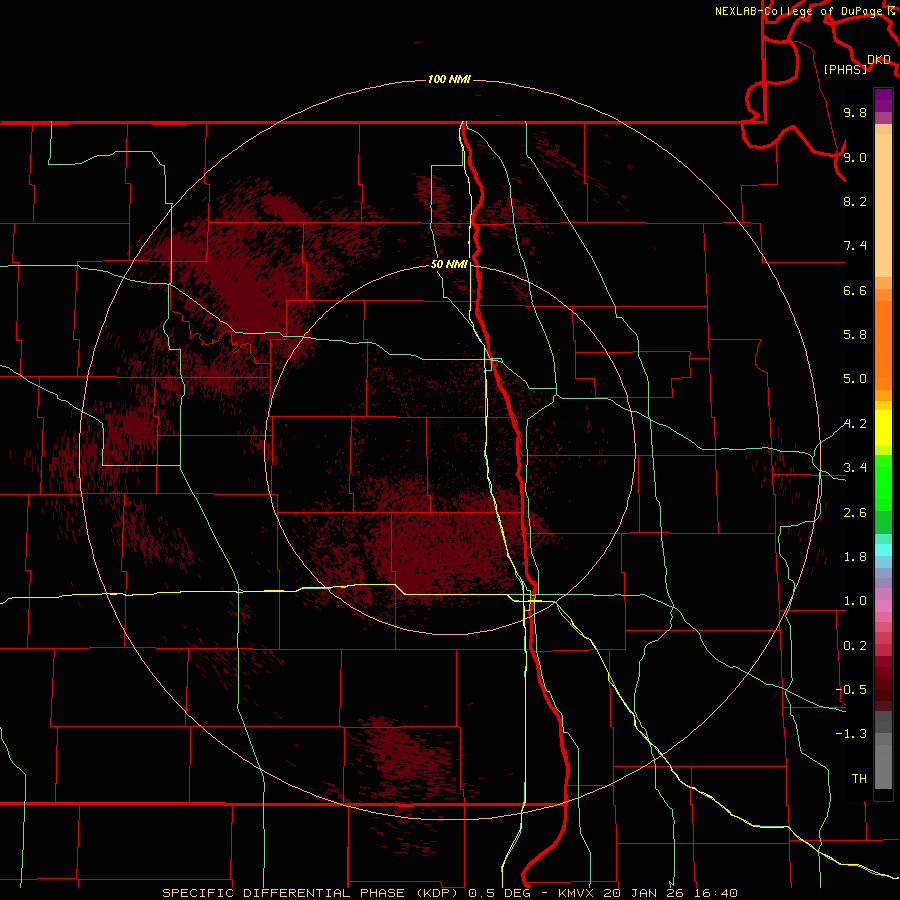The height and width of the screenshot is (900, 900).
Task: Select the -0.5 scale value
Action: pos(851,690)
